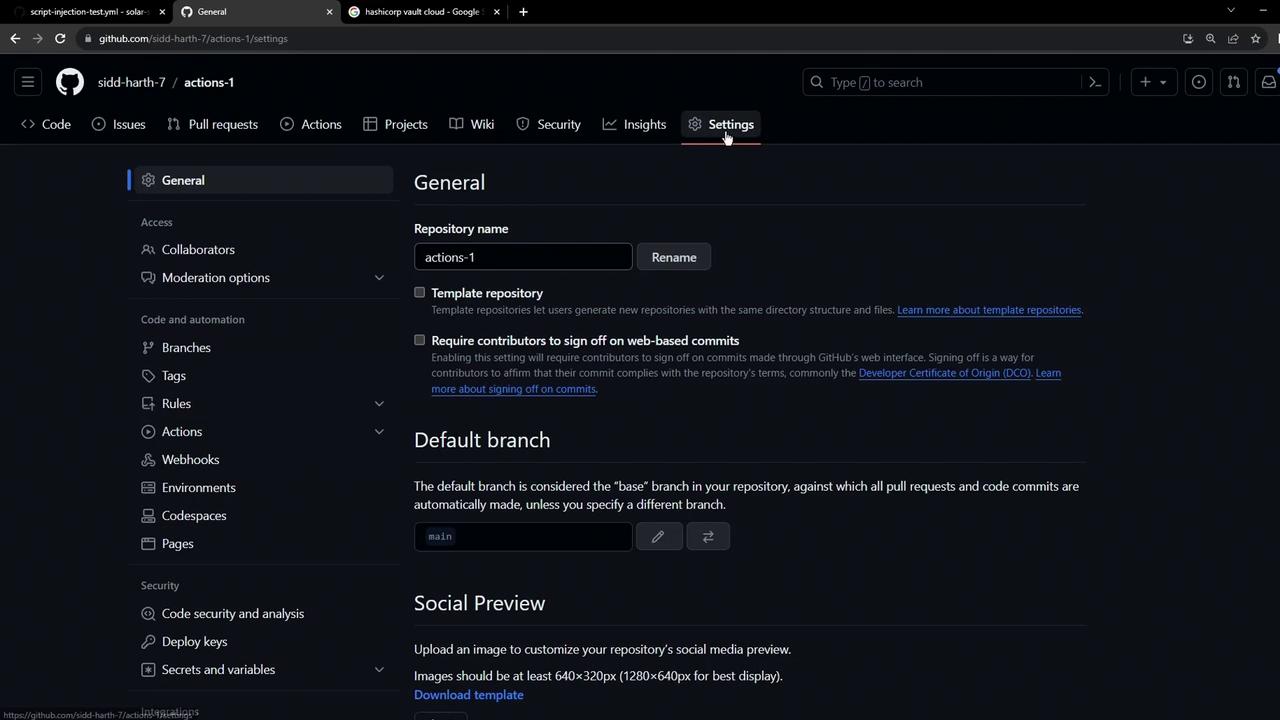Open the global Issues icon in header

point(1198,82)
